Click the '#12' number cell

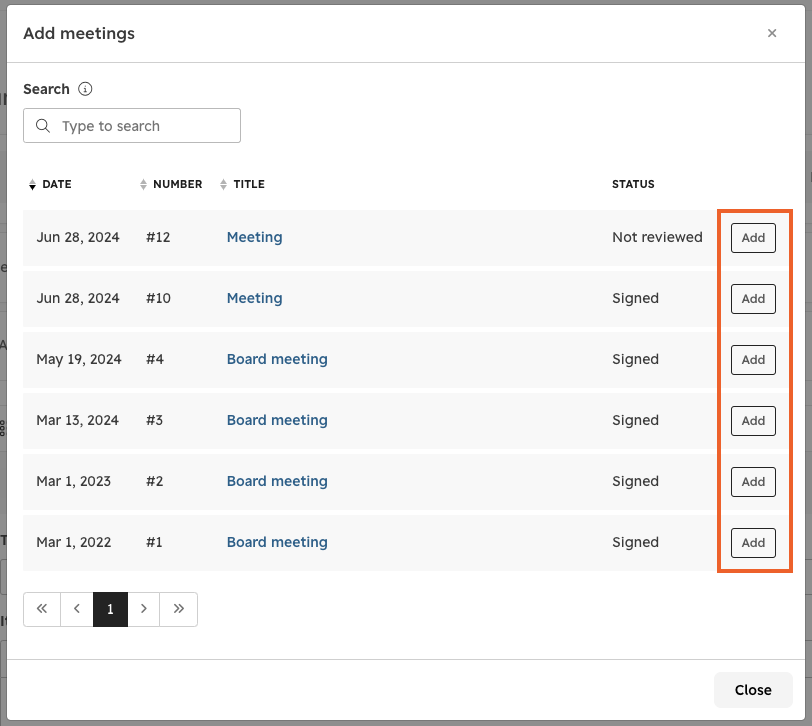(158, 237)
